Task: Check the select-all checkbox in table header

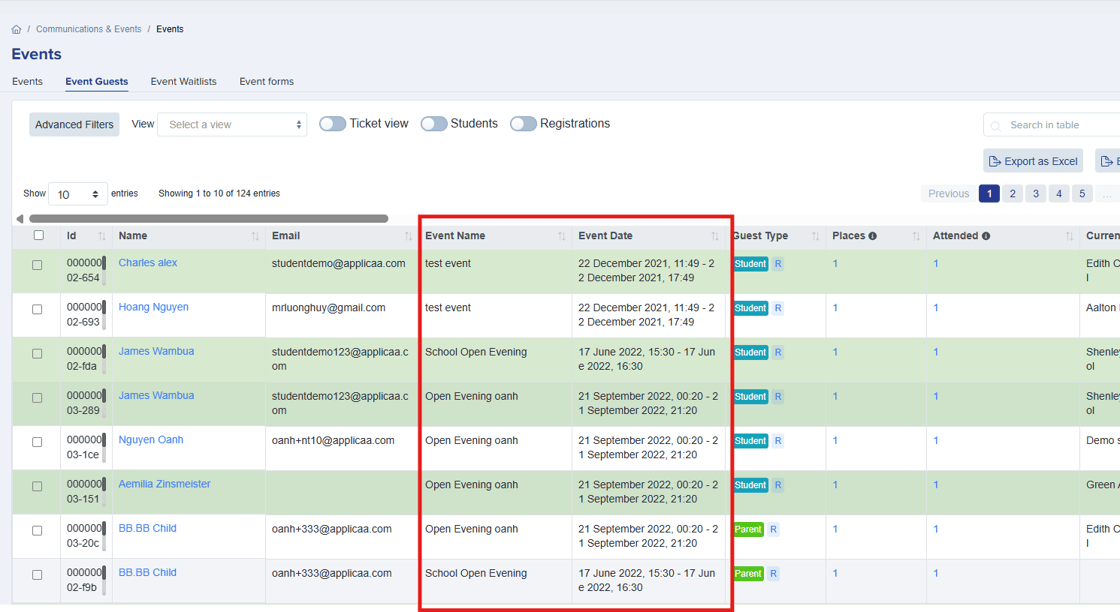Action: point(39,236)
